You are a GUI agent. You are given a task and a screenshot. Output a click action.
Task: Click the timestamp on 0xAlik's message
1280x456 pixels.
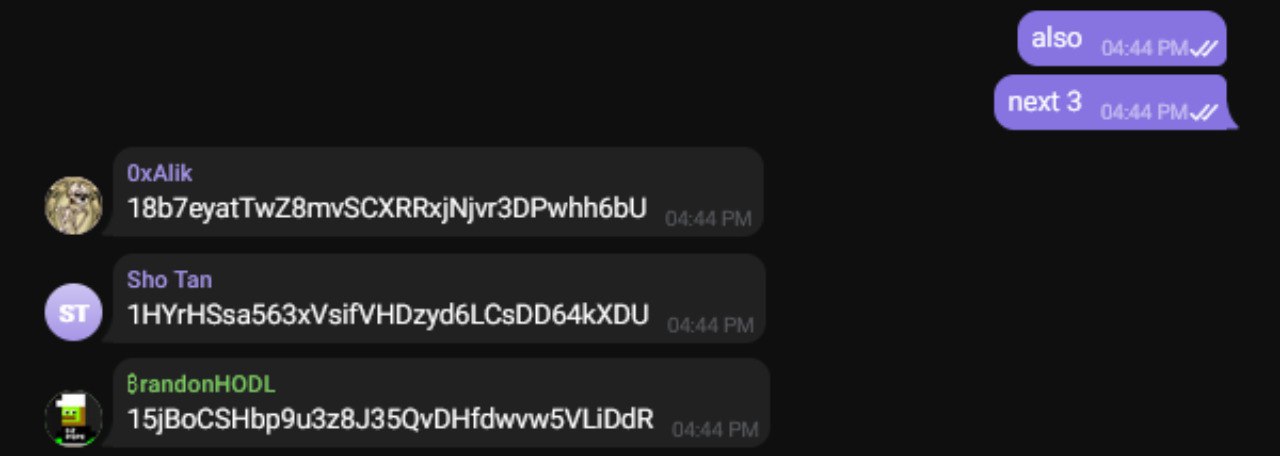tap(709, 219)
